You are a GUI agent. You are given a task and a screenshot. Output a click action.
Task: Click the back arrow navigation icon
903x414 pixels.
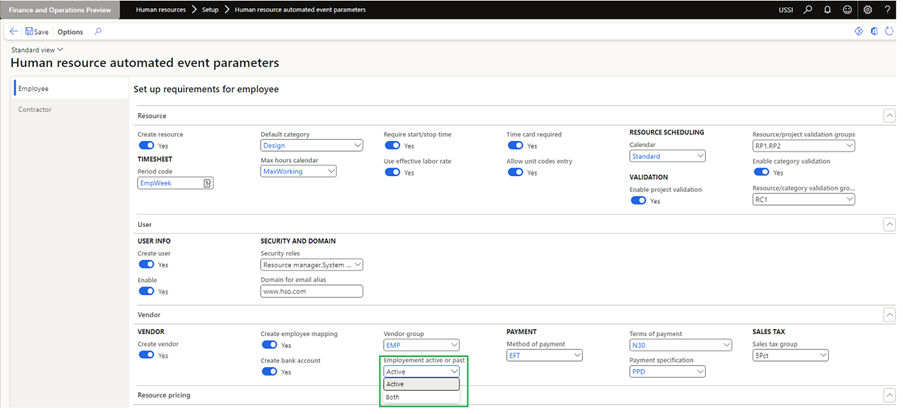pyautogui.click(x=14, y=31)
